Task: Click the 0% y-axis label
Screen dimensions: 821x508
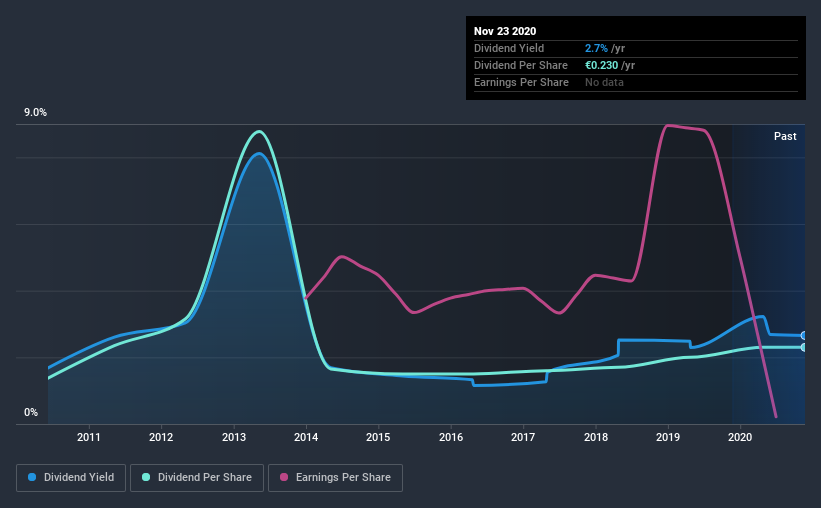Action: click(31, 413)
